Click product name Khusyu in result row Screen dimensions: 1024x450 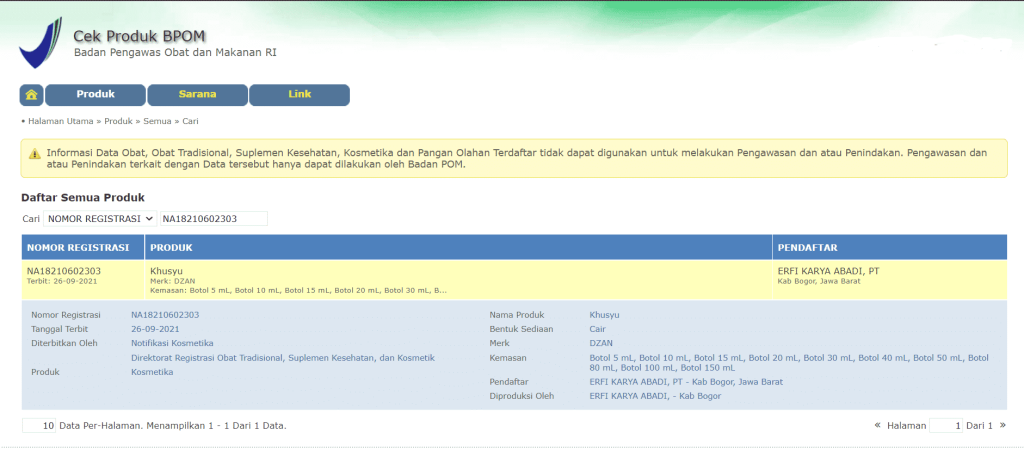165,270
